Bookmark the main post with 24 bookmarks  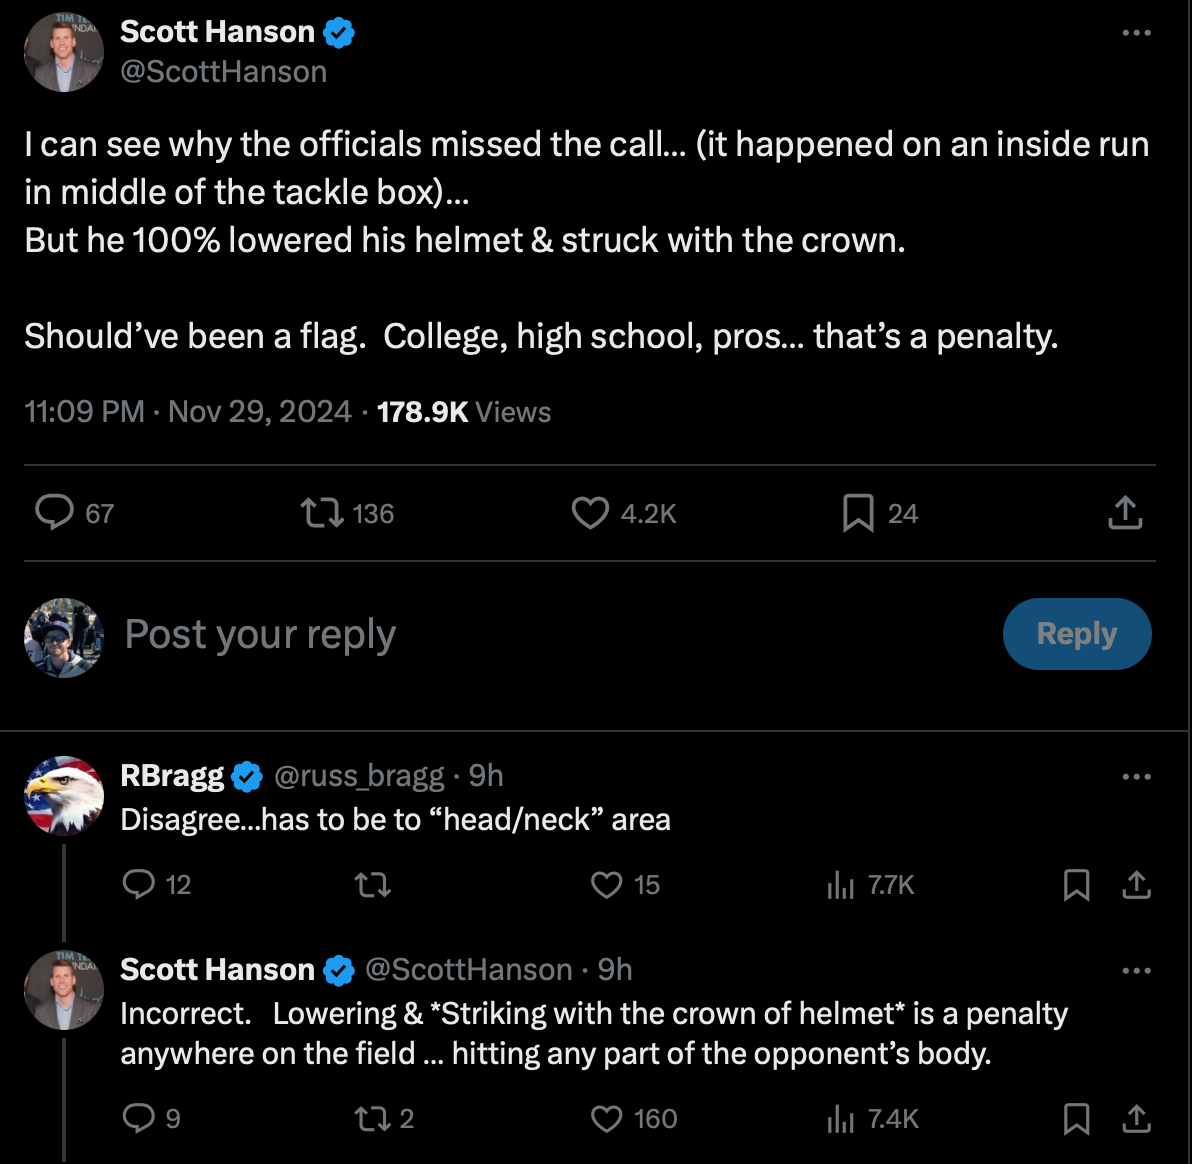(858, 513)
